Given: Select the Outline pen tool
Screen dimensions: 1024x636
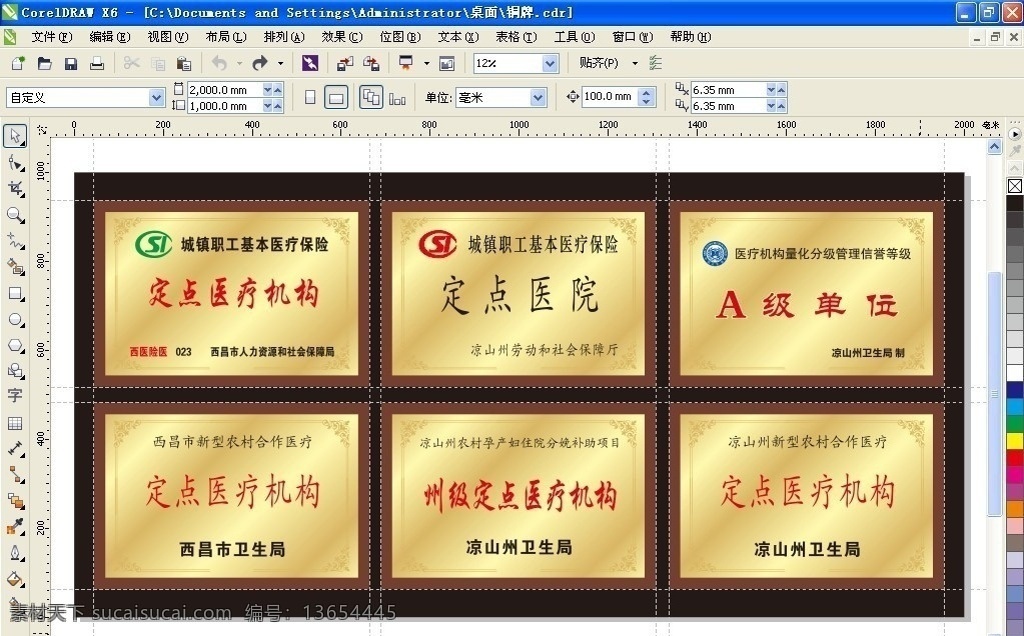Looking at the screenshot, I should (x=15, y=553).
